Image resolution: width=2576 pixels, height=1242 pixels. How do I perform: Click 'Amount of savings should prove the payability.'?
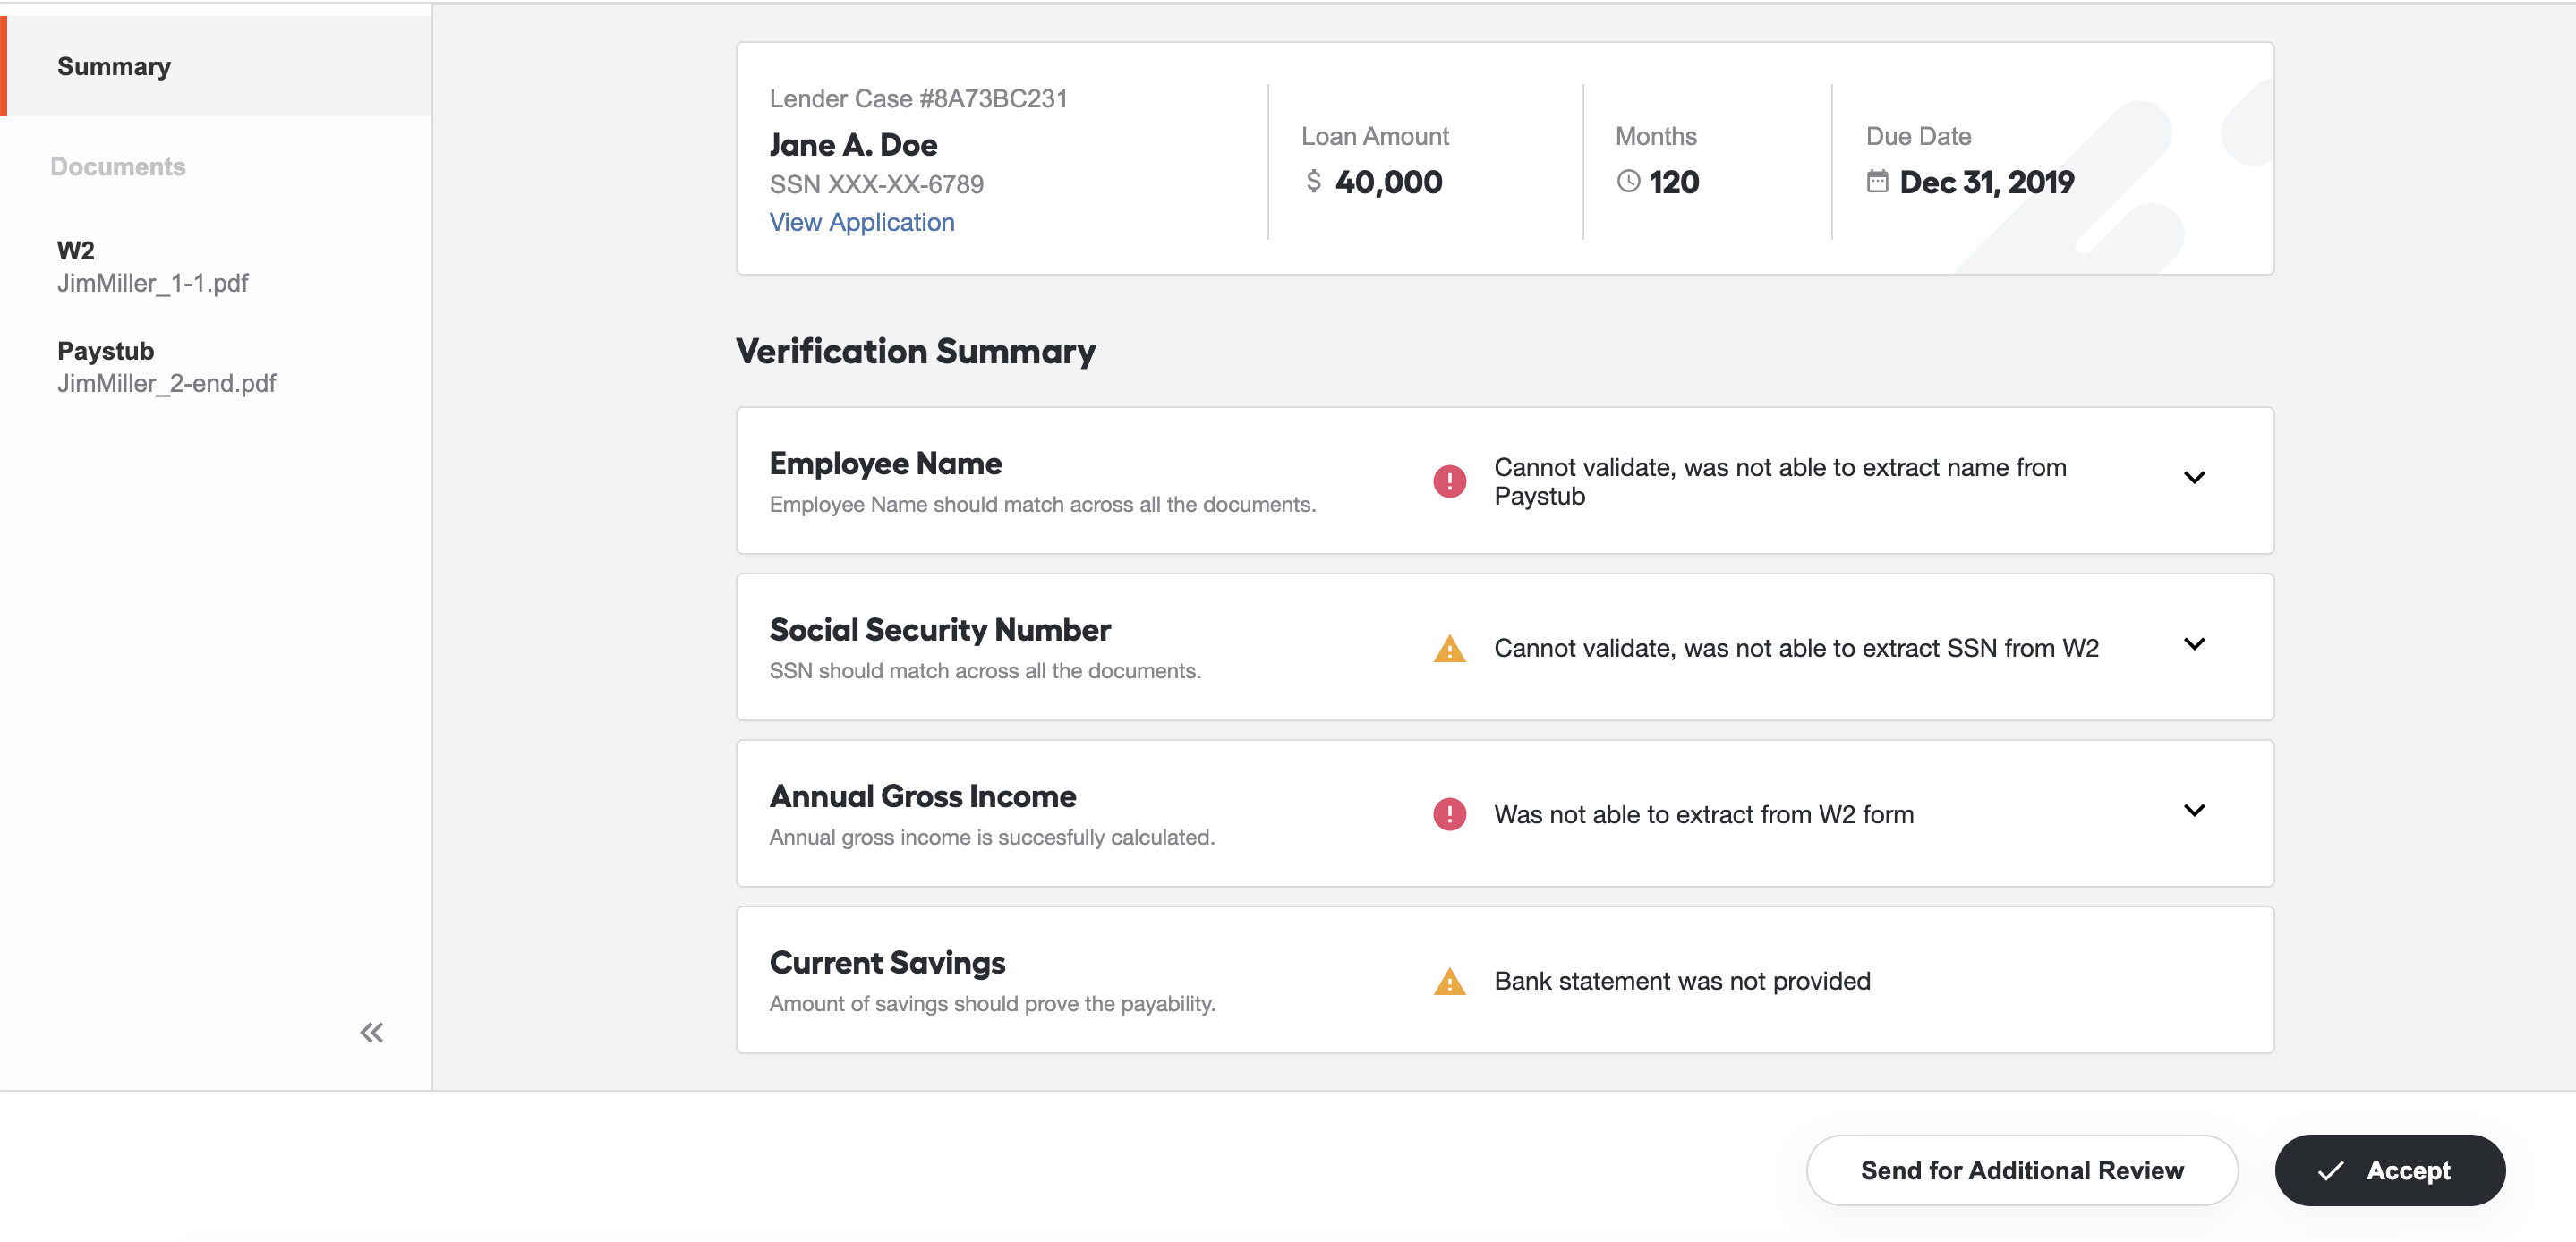(x=992, y=1004)
